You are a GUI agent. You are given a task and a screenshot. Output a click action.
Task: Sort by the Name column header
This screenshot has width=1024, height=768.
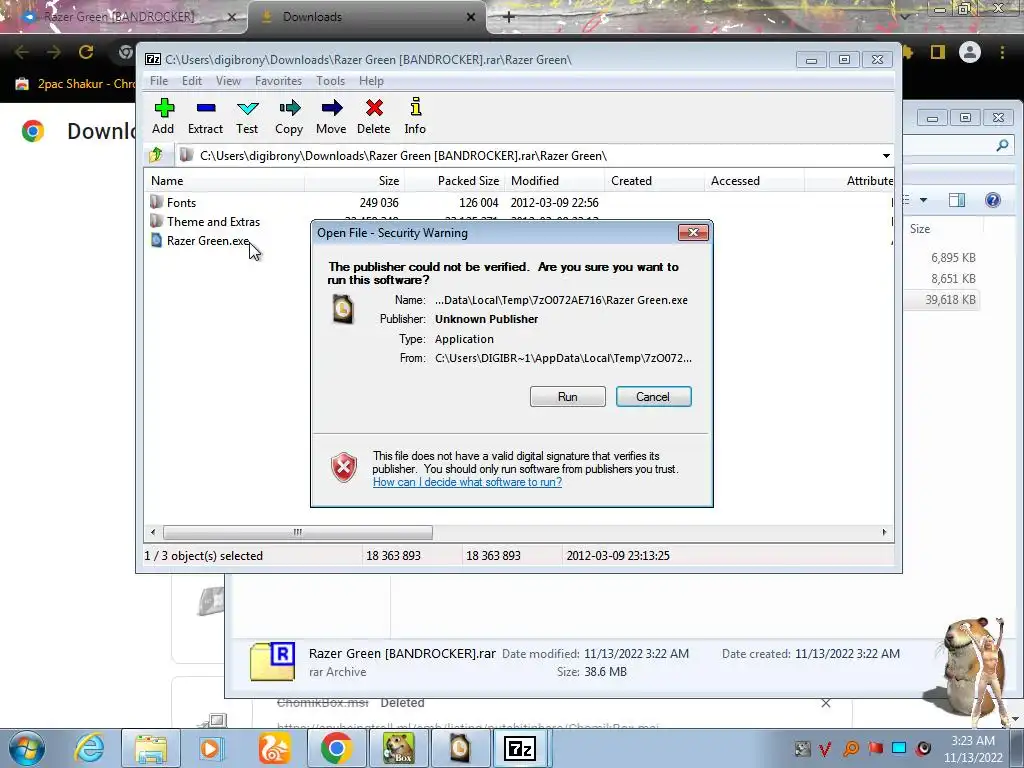[225, 181]
